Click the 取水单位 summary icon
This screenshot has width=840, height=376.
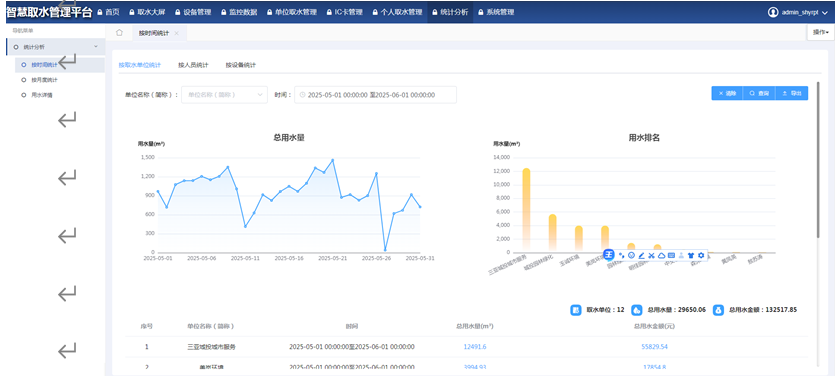(x=576, y=310)
